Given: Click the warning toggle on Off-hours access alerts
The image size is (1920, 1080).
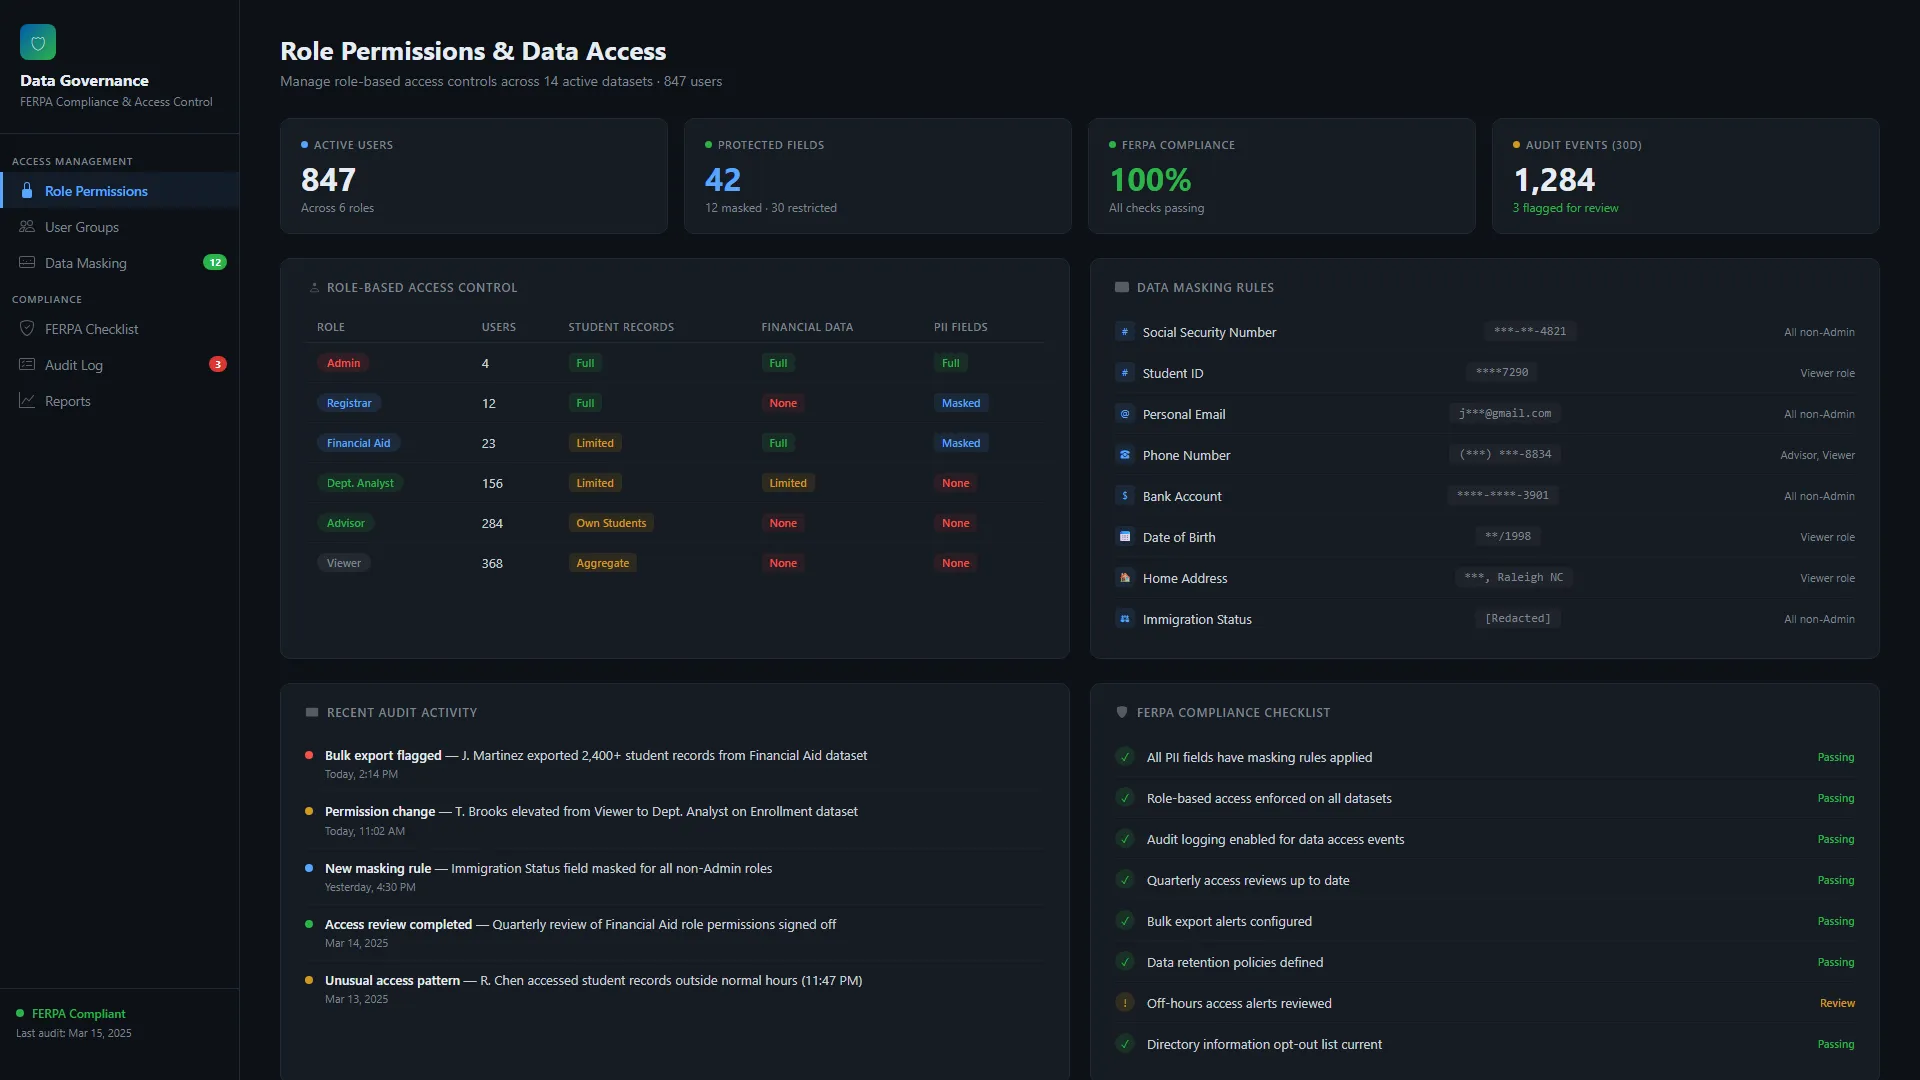Looking at the screenshot, I should click(x=1125, y=1002).
